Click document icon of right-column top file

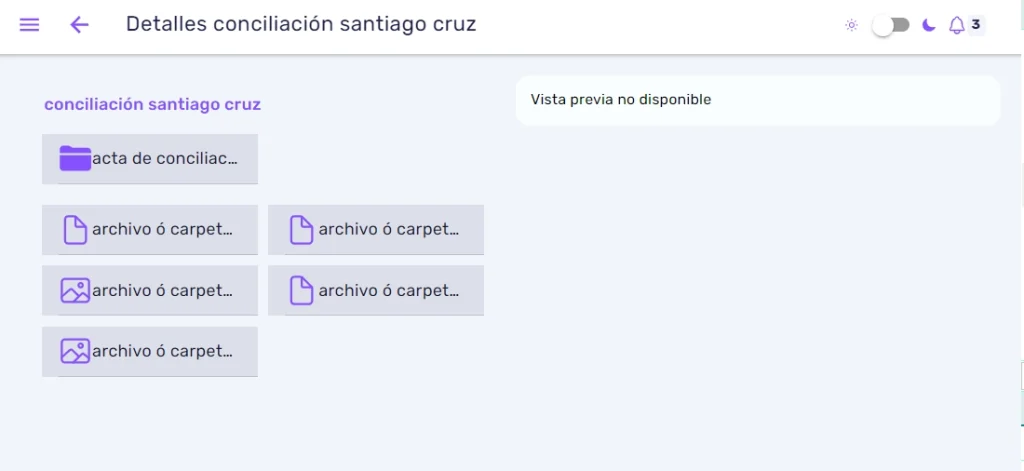click(x=301, y=230)
